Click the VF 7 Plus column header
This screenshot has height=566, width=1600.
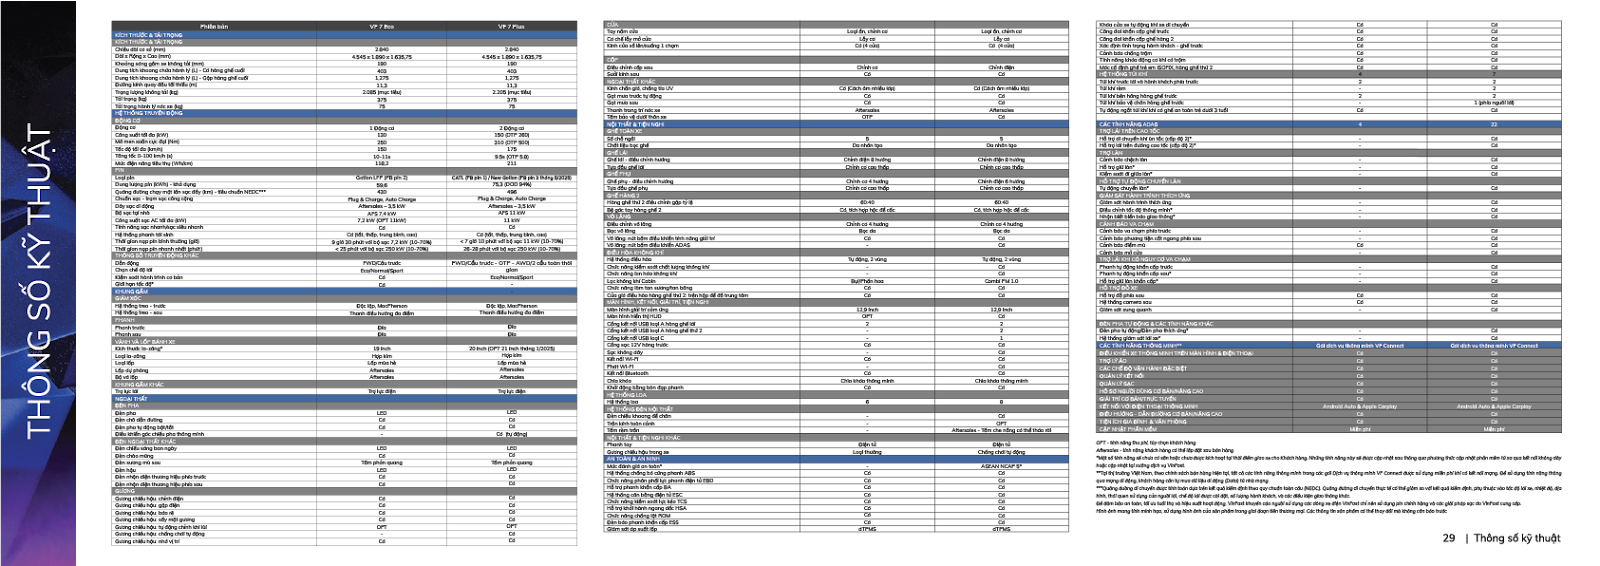(511, 27)
